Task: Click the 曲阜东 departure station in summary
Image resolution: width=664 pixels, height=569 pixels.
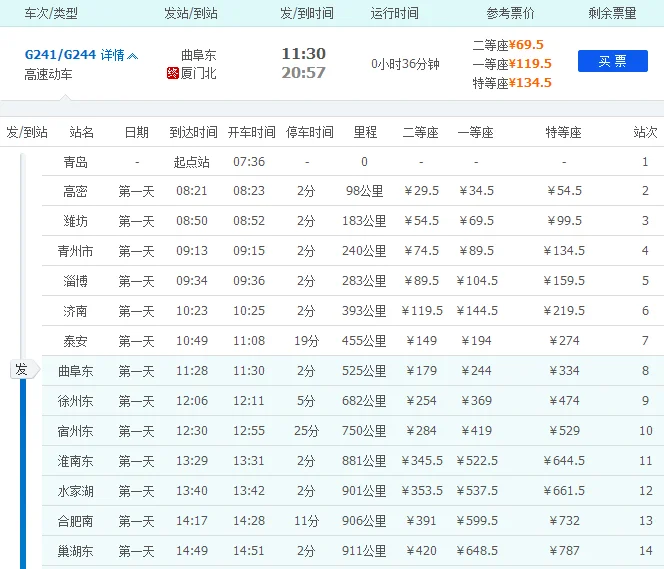Action: pyautogui.click(x=199, y=55)
